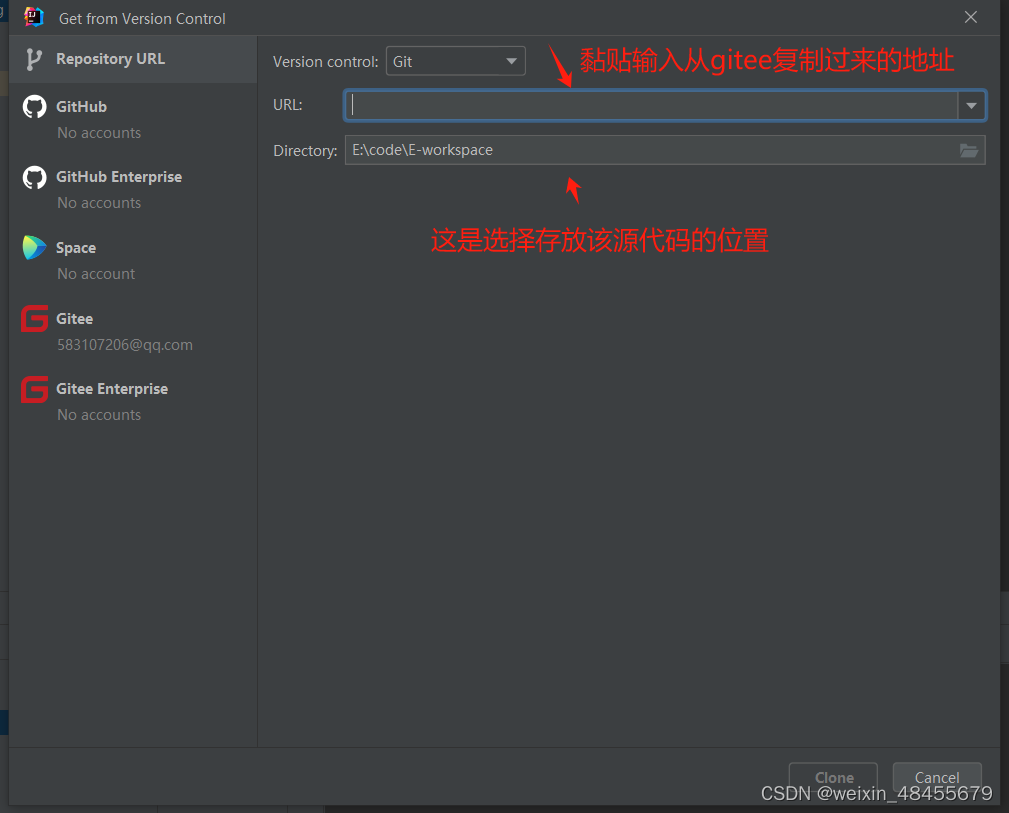Select the GitHub icon in the sidebar
The width and height of the screenshot is (1009, 813).
pyautogui.click(x=34, y=106)
